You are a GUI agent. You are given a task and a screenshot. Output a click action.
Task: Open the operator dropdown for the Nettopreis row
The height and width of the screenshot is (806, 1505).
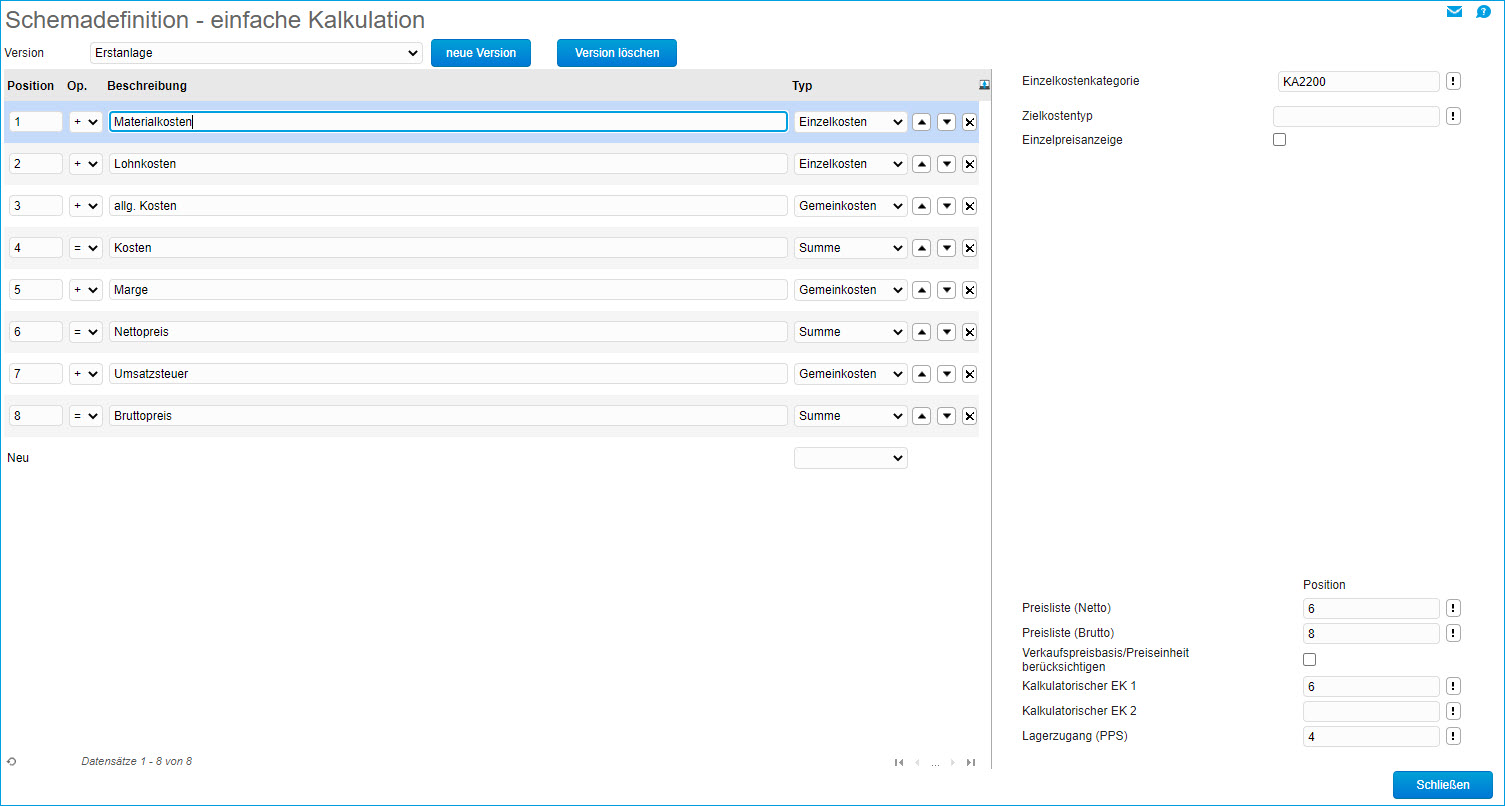tap(86, 332)
